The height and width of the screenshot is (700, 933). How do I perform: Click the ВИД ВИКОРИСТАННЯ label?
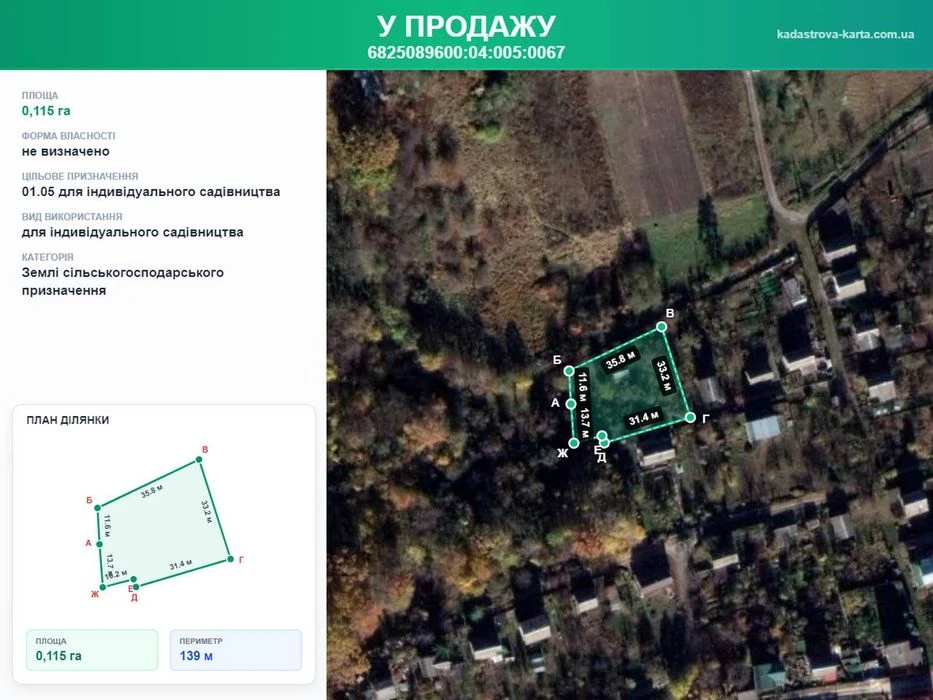[72, 217]
